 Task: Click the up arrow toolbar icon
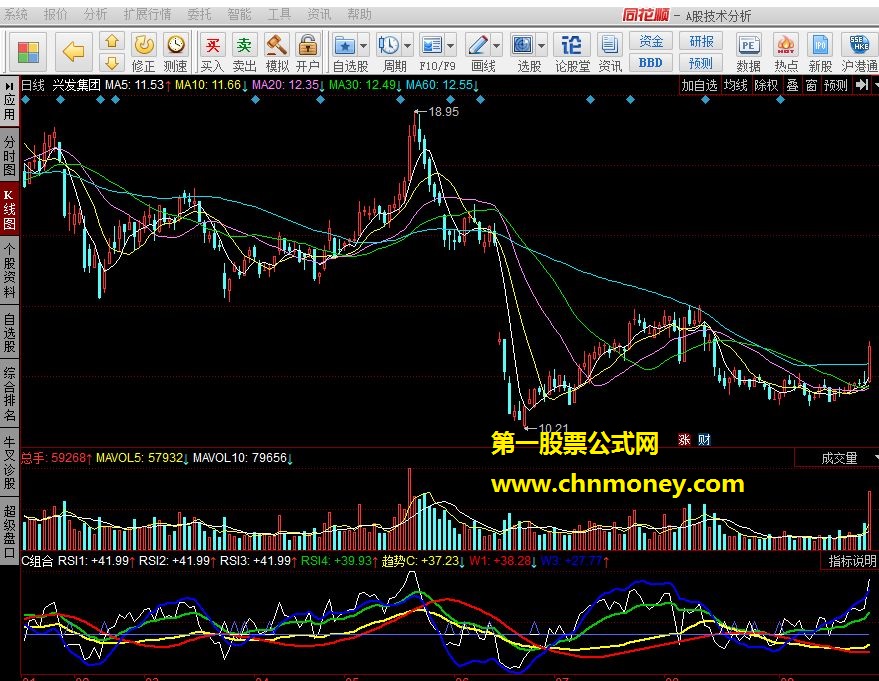[112, 41]
